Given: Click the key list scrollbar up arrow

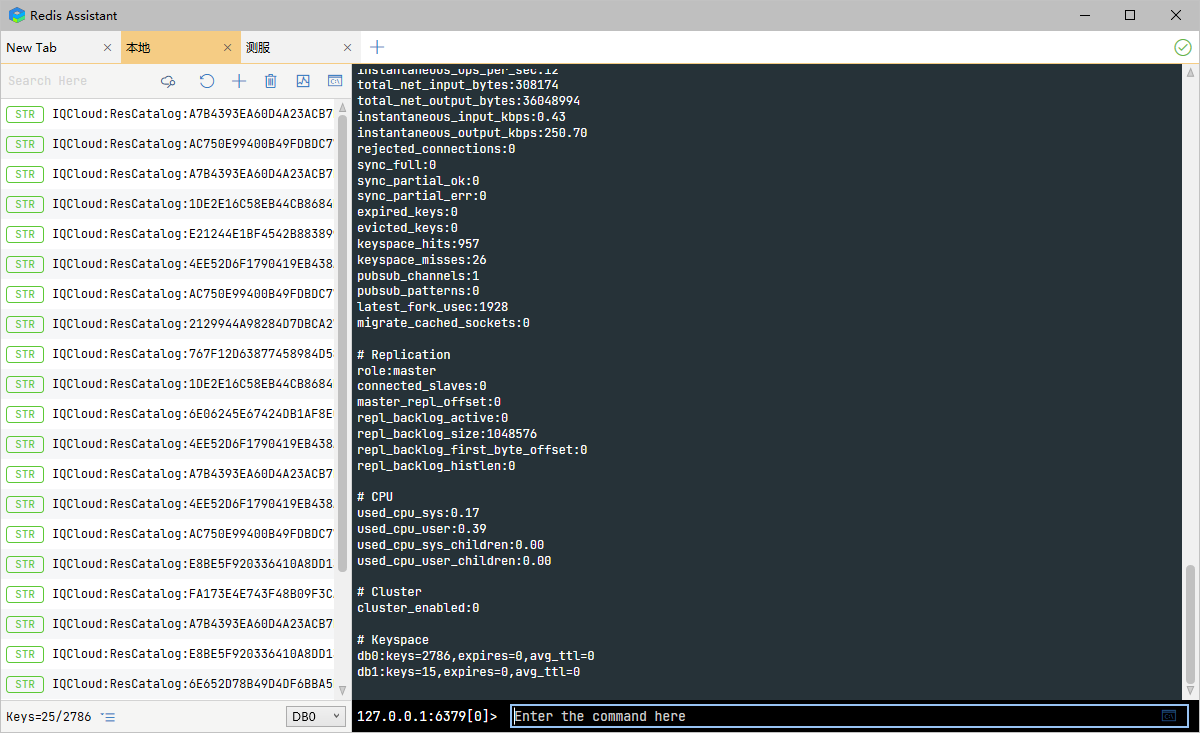Looking at the screenshot, I should pyautogui.click(x=343, y=106).
